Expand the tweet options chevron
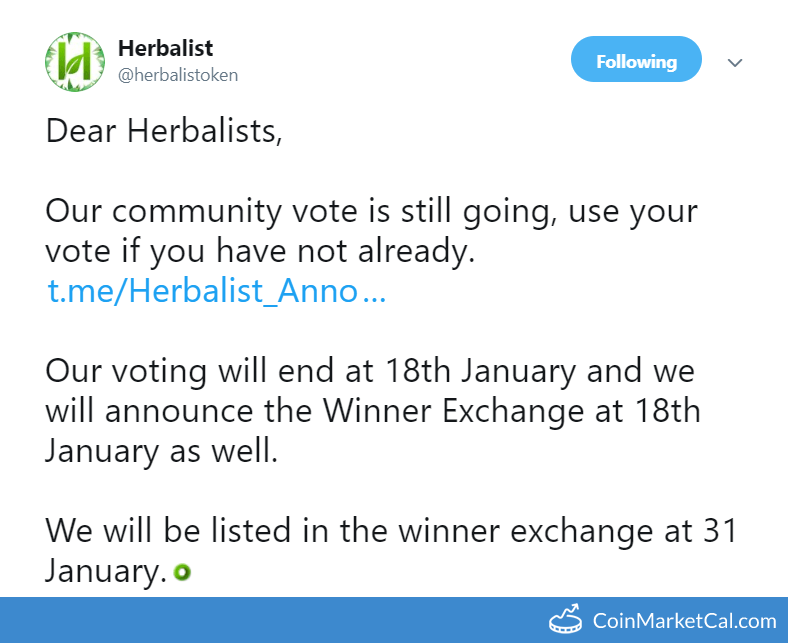788x643 pixels. coord(735,63)
